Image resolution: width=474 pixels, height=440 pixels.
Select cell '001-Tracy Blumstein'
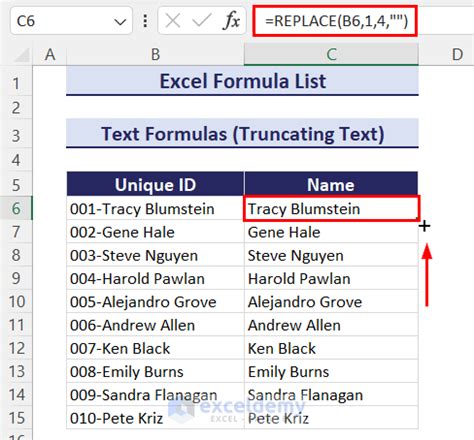[155, 208]
